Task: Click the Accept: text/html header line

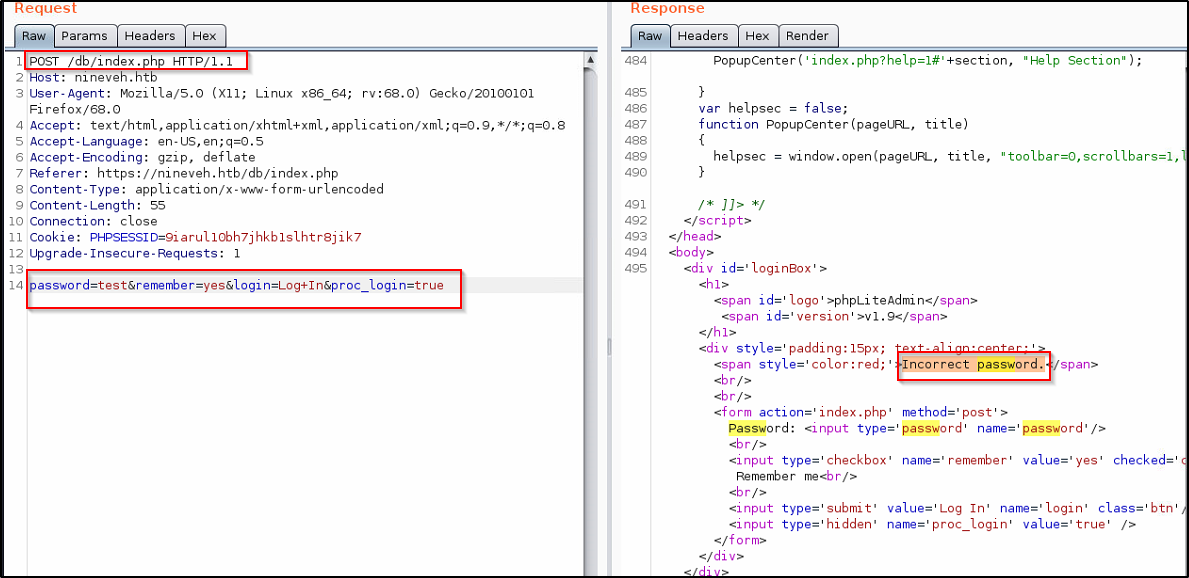Action: click(x=297, y=125)
